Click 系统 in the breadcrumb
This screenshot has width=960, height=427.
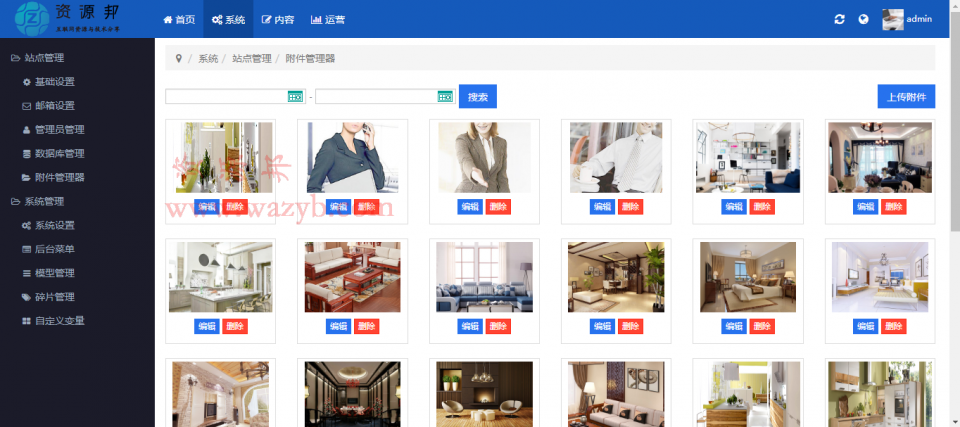(208, 59)
